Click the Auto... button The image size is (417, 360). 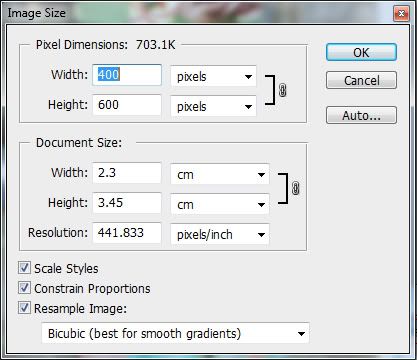[361, 115]
